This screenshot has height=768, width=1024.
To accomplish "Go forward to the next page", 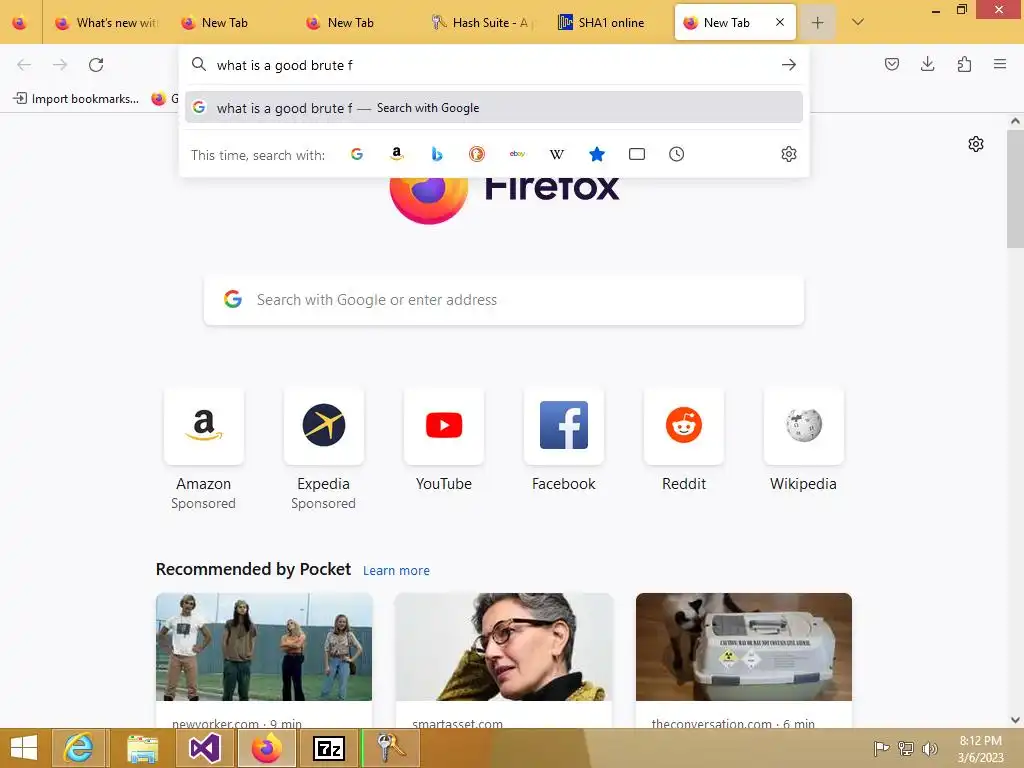I will (x=60, y=65).
